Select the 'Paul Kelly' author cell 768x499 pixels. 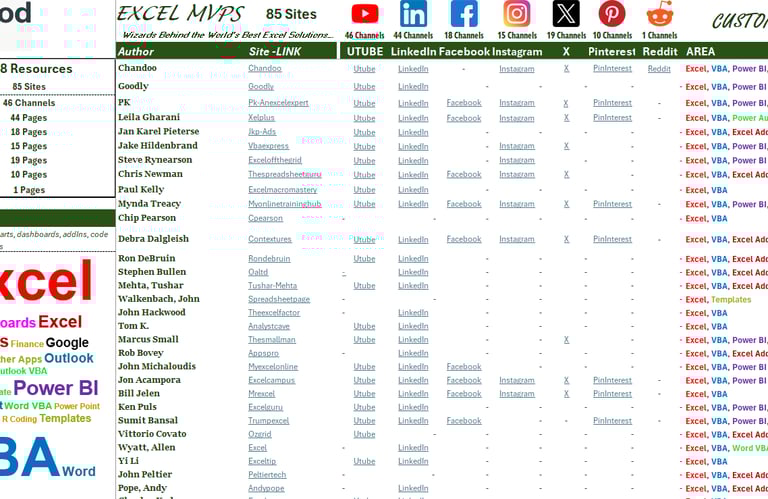tap(141, 190)
